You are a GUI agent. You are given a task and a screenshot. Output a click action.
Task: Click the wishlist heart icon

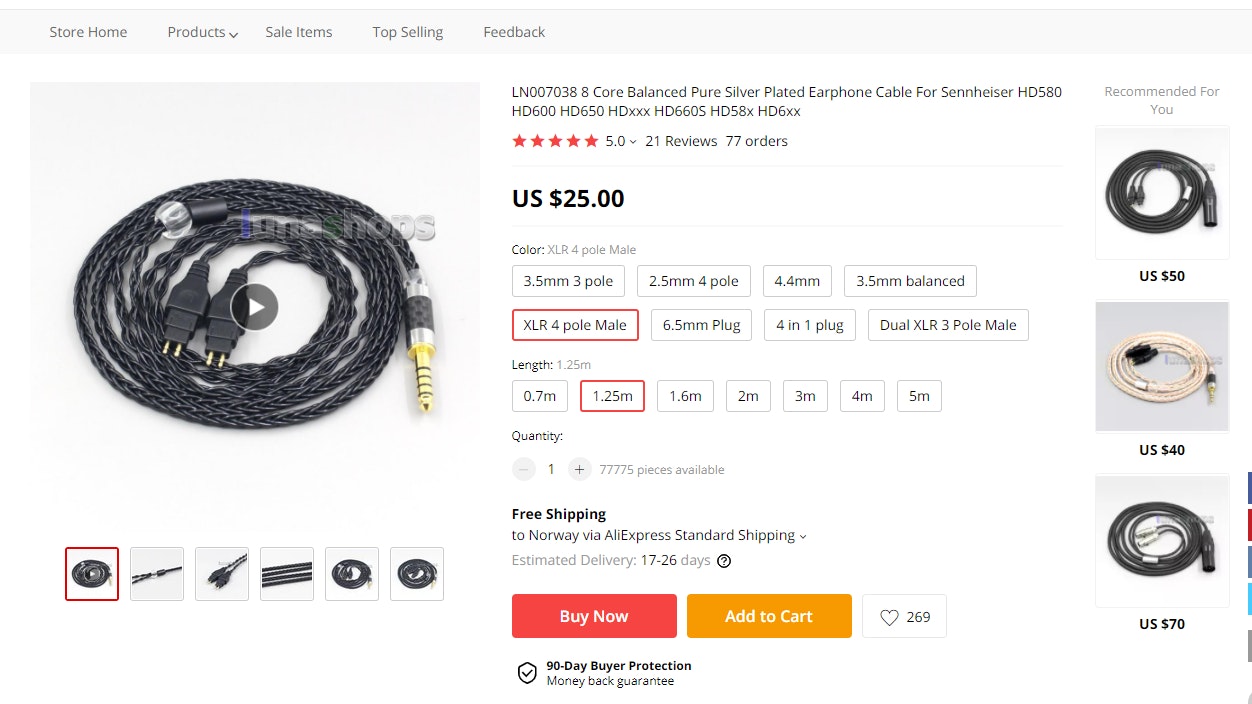tap(889, 617)
